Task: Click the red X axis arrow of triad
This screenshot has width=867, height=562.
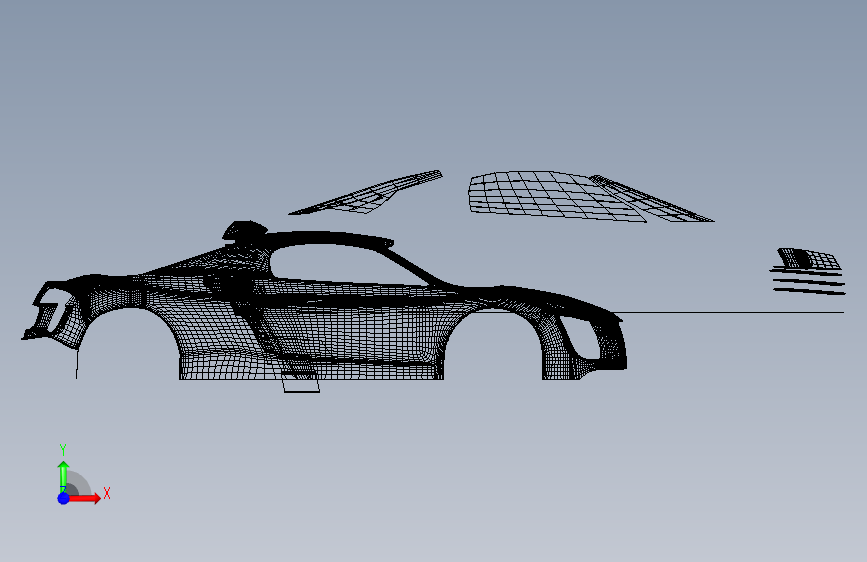Action: coord(85,498)
